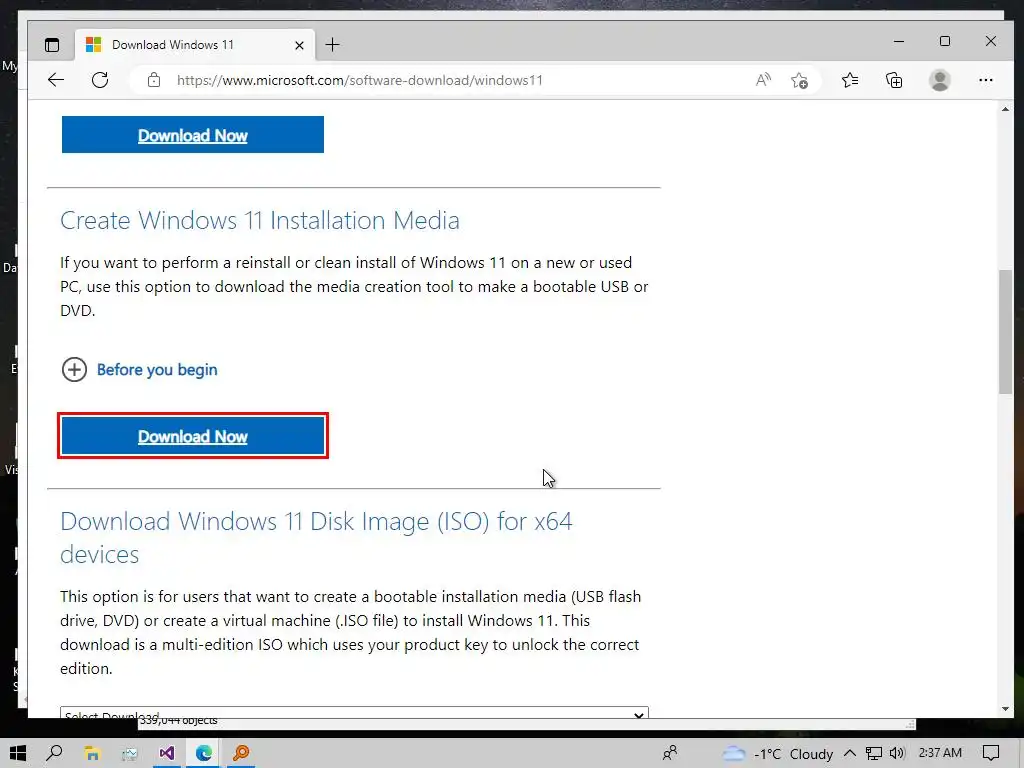Open the Windows Start menu
Screen dimensions: 1024x768
point(18,753)
